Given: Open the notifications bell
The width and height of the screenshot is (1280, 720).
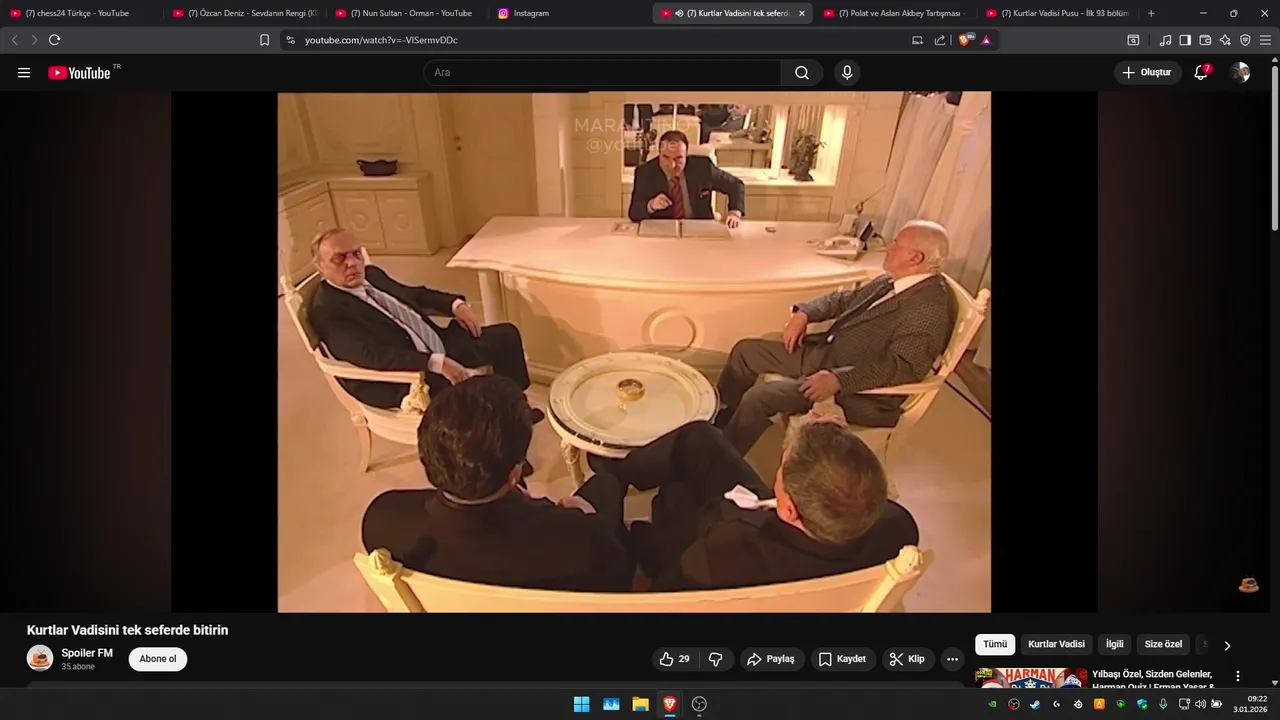Looking at the screenshot, I should pos(1202,72).
